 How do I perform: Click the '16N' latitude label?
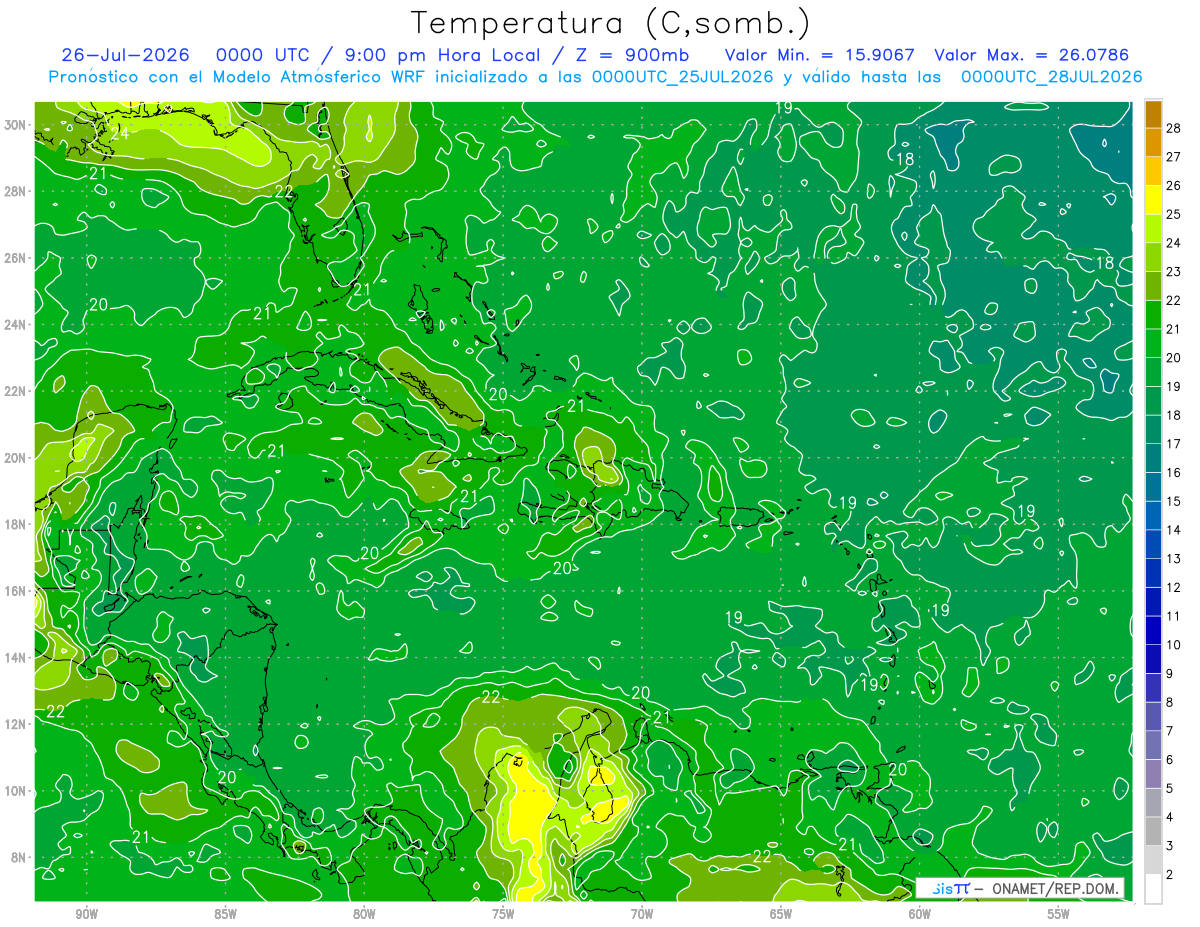[x=17, y=591]
